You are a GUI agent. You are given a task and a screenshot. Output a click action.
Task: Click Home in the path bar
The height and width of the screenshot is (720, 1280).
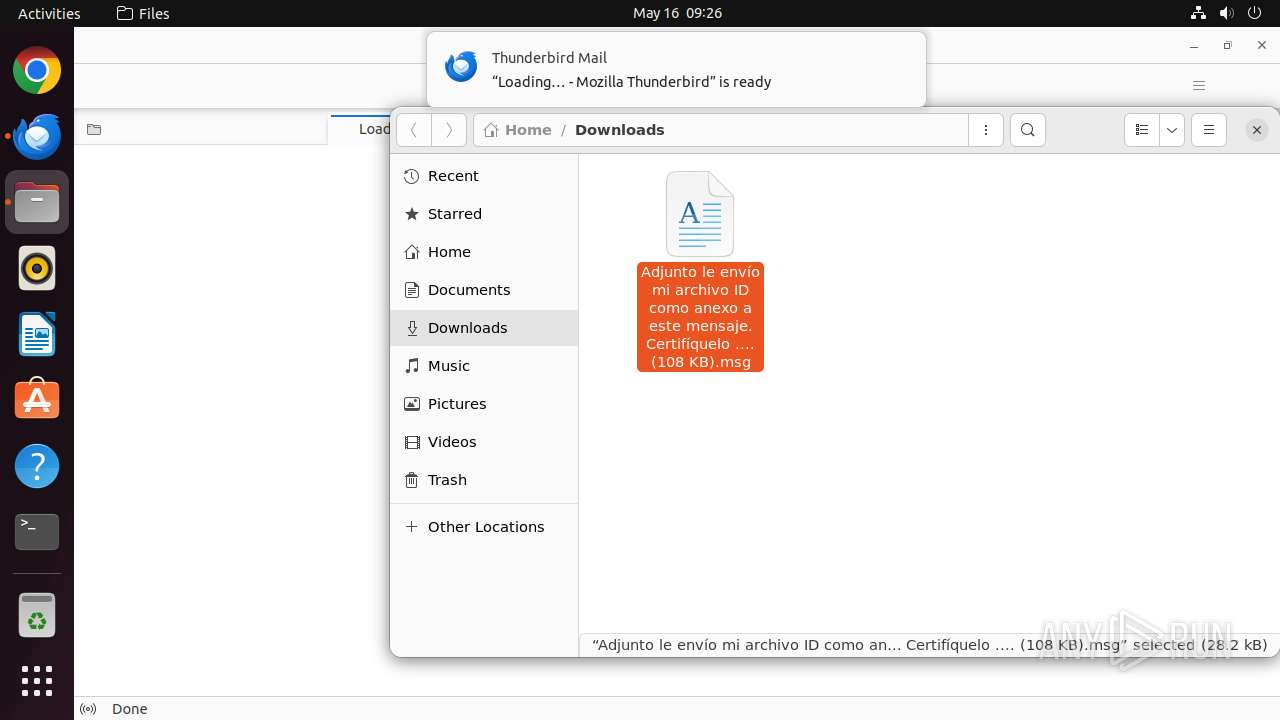[x=517, y=130]
